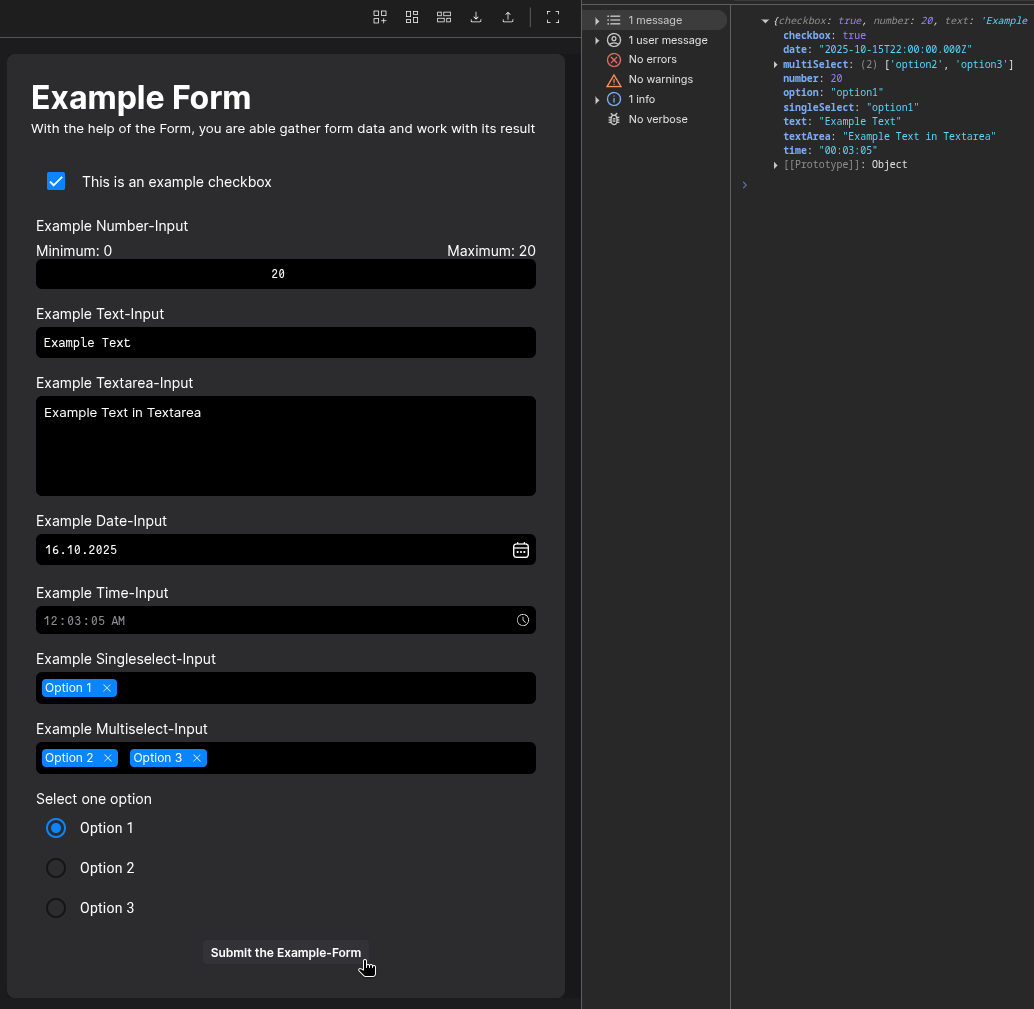Open the calendar picker in date input
1034x1009 pixels.
click(x=520, y=550)
